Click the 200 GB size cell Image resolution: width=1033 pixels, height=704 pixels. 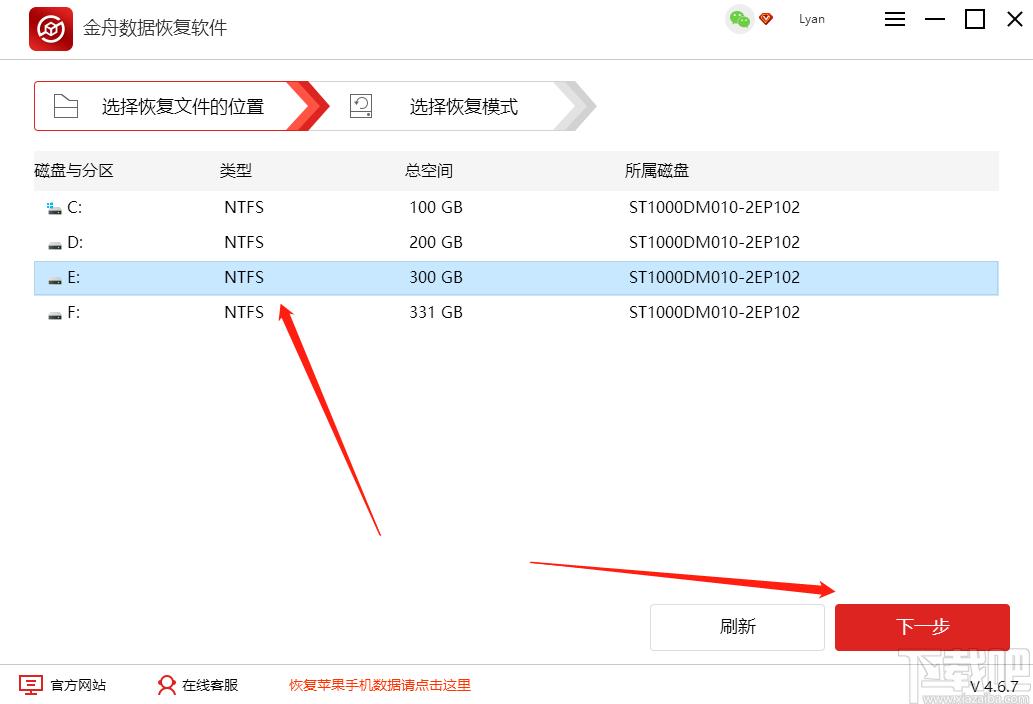click(x=436, y=242)
